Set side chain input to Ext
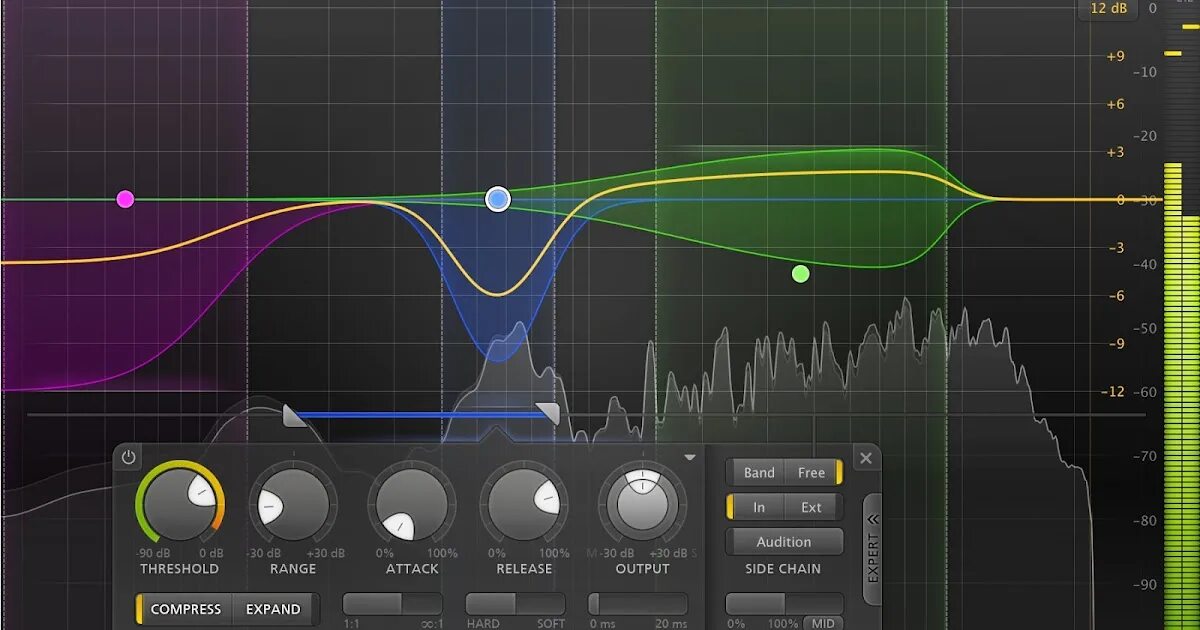The width and height of the screenshot is (1200, 630). 812,508
